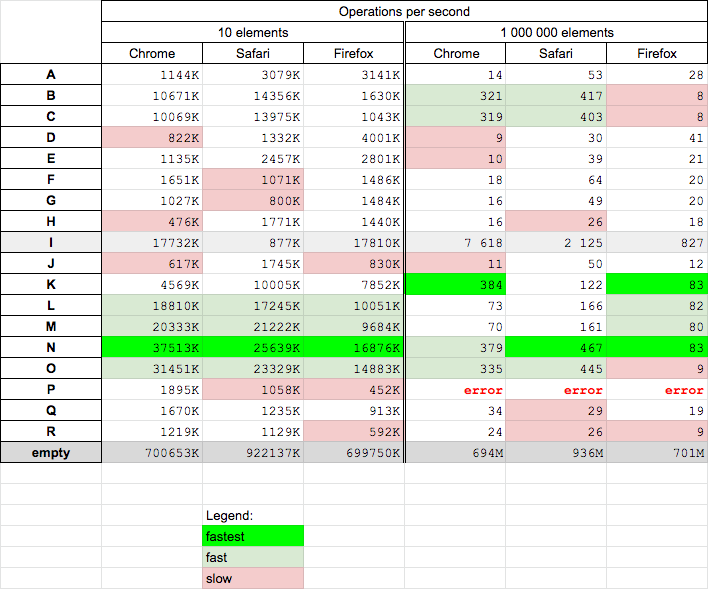Click red cell with value 617K
Viewport: 708px width, 589px height.
(152, 263)
